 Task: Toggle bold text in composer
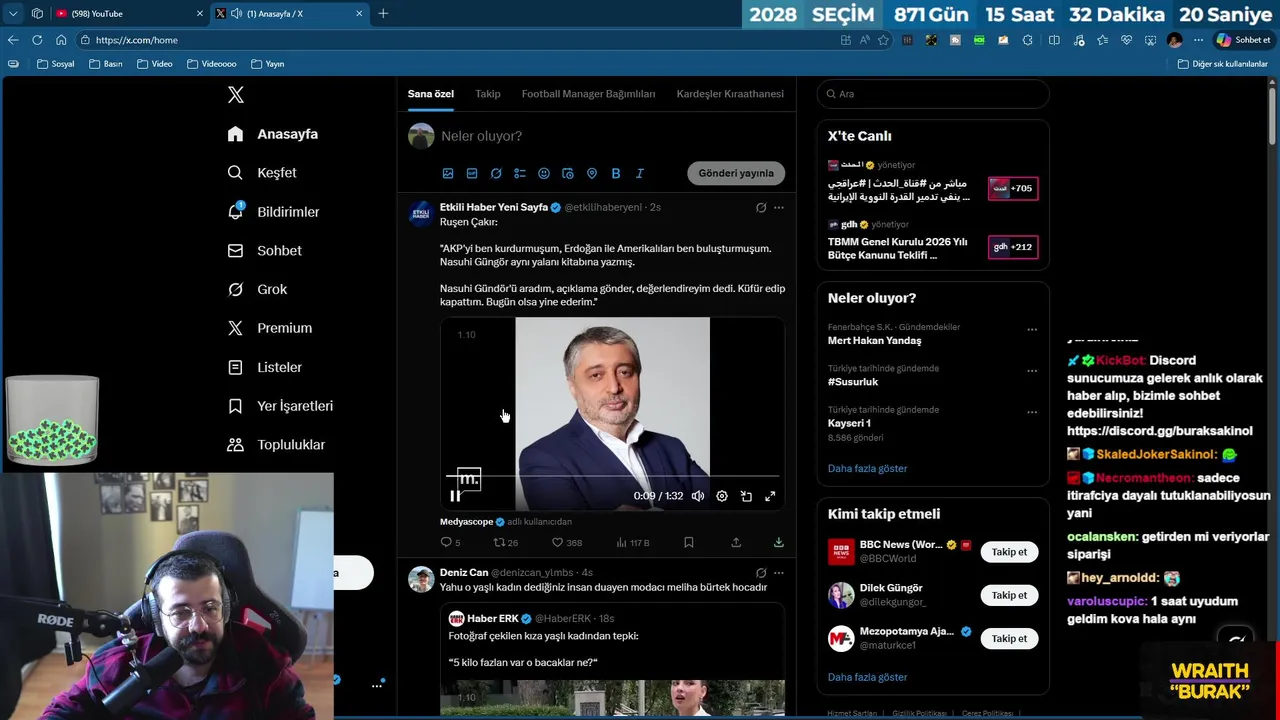pos(616,173)
